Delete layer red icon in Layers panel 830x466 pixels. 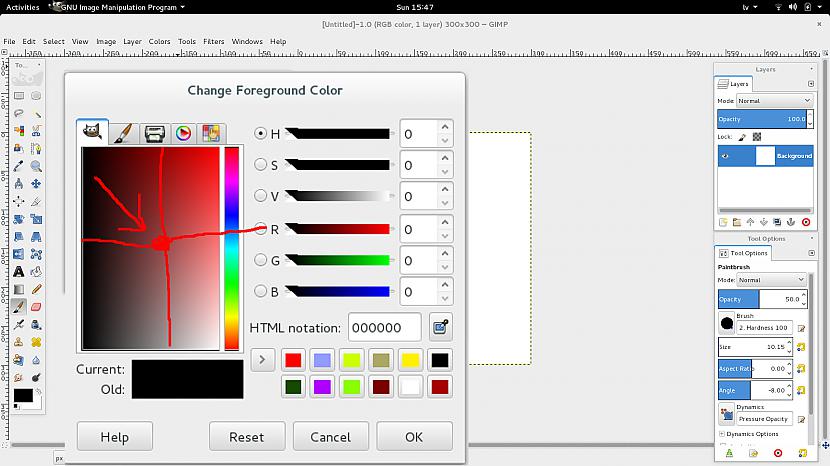[x=806, y=222]
